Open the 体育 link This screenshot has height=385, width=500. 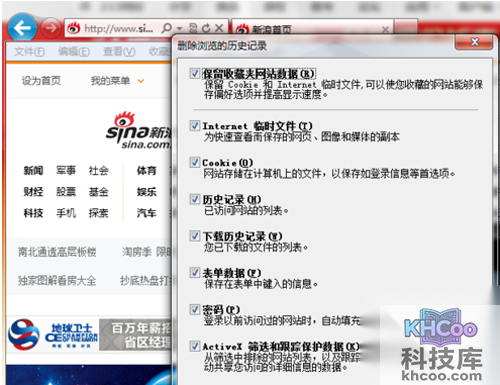coord(146,171)
